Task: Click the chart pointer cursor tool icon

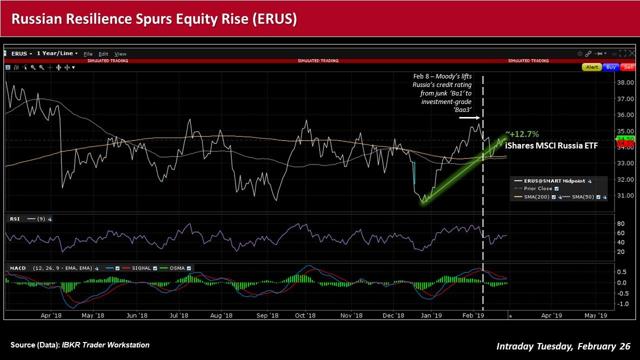Action: [x=25, y=67]
